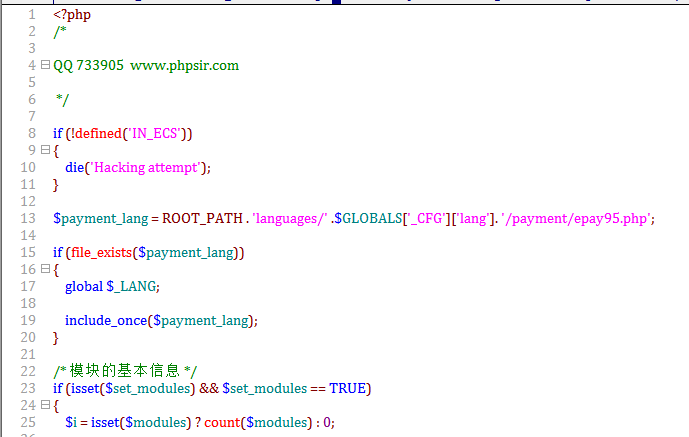The image size is (689, 437).
Task: Click 'include_once' on line 19
Action: click(x=106, y=321)
